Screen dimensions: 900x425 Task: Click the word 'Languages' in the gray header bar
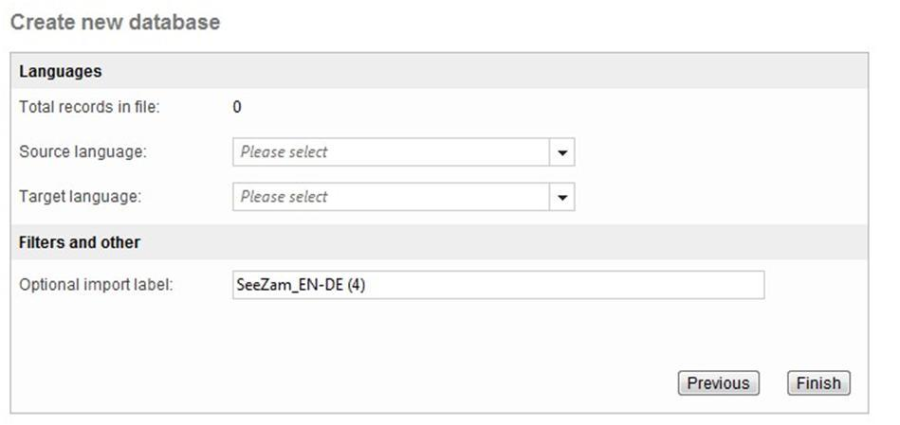pos(60,71)
